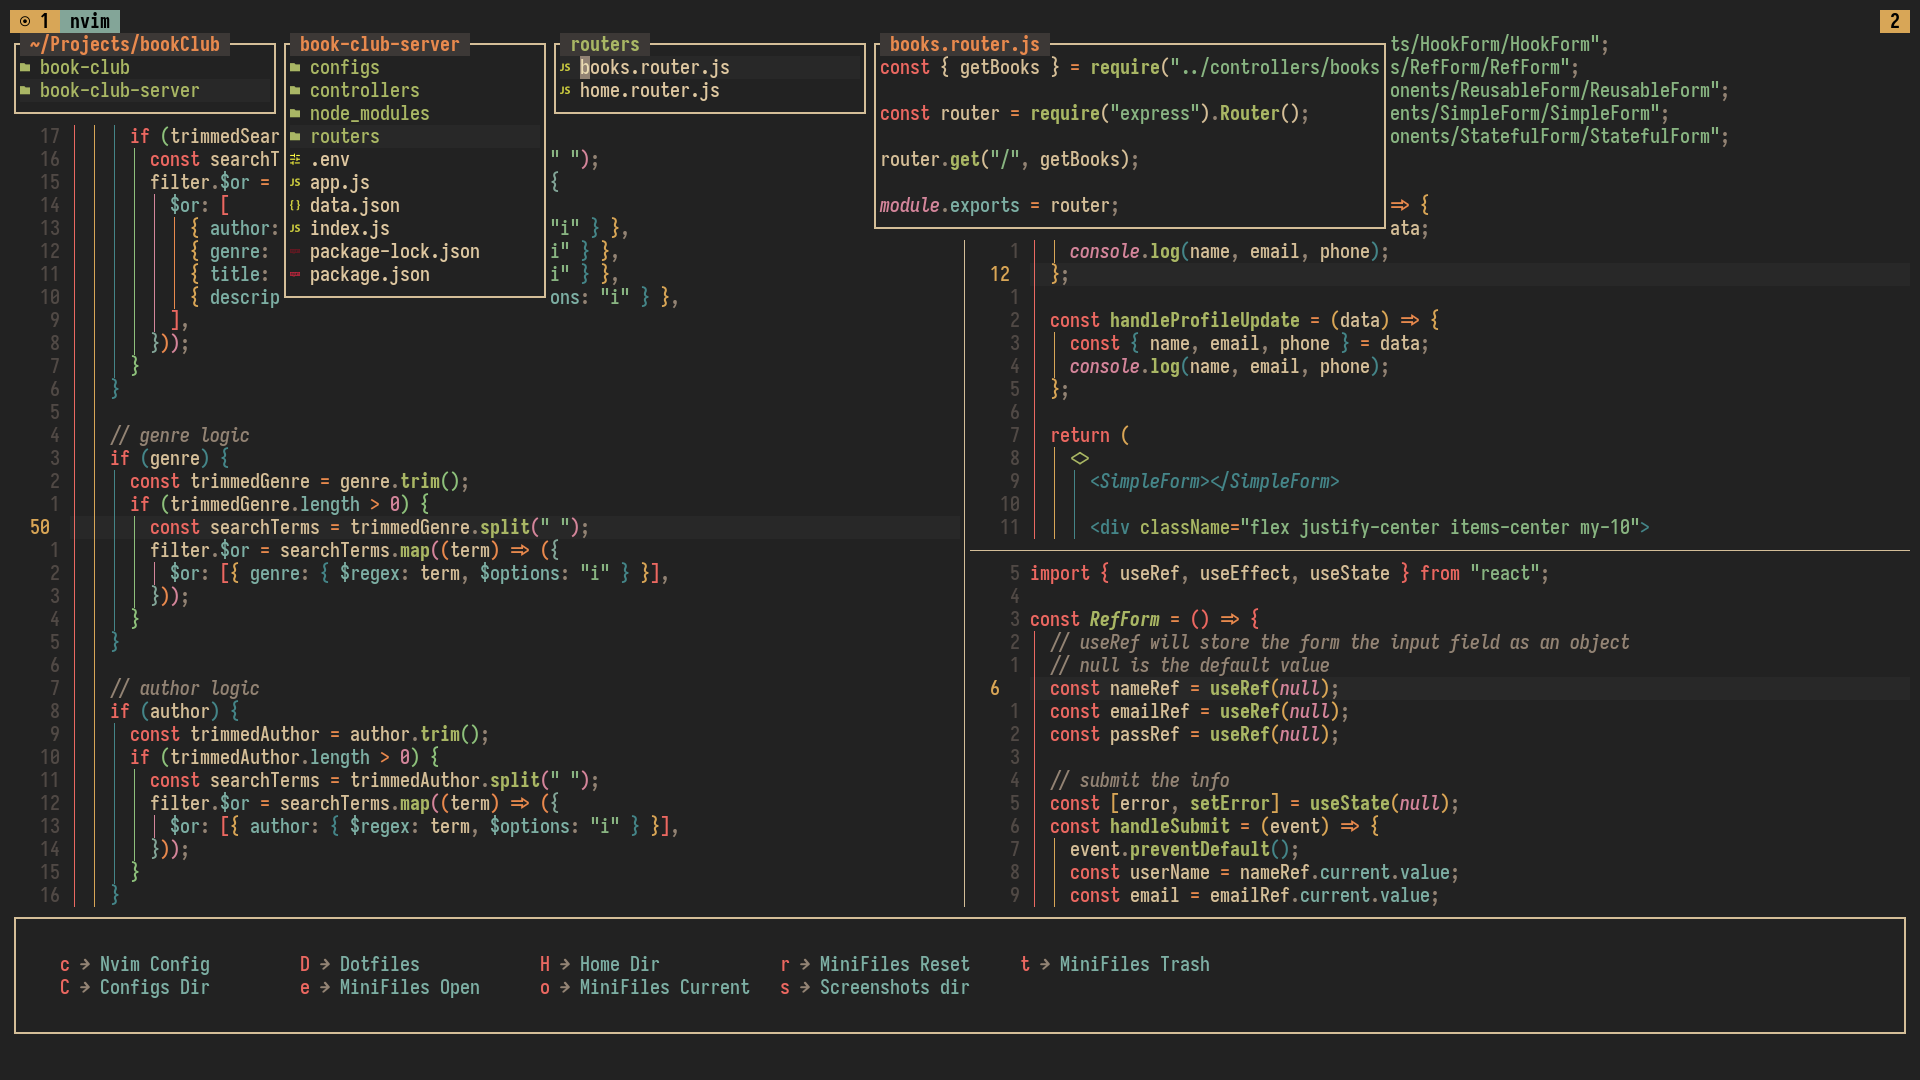Viewport: 1920px width, 1080px height.
Task: Click the JS icon beside app.js
Action: 295,183
